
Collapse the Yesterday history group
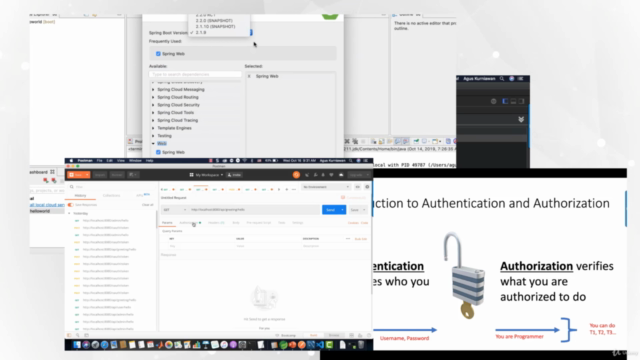[x=69, y=213]
